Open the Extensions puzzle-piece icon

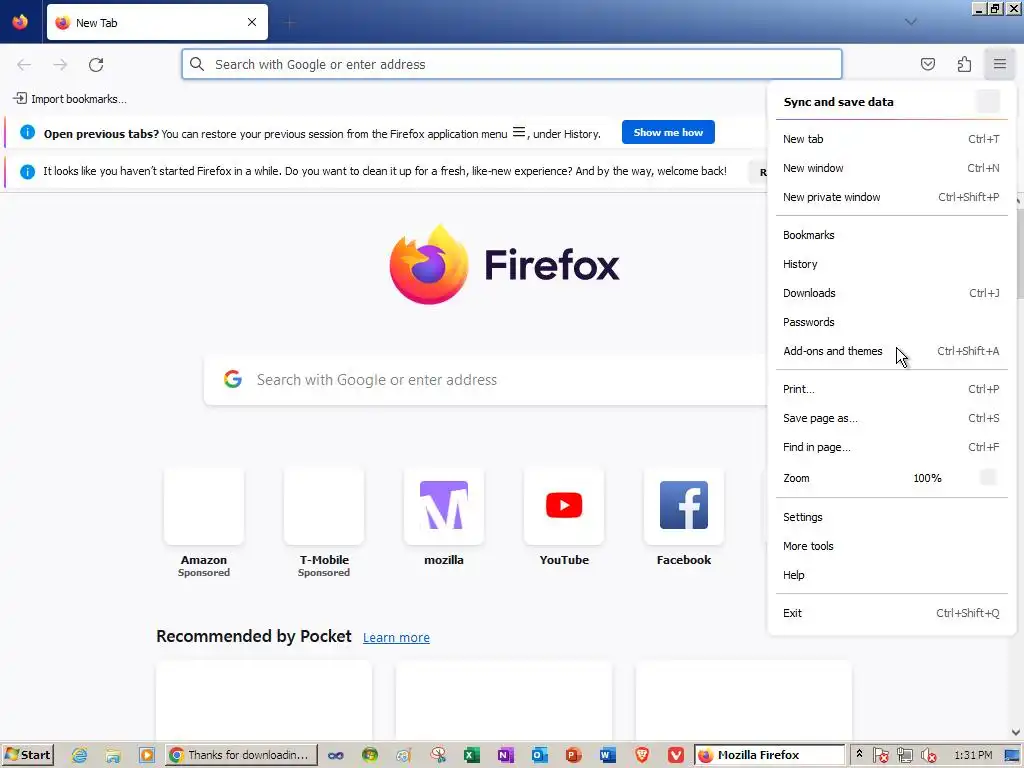point(964,64)
